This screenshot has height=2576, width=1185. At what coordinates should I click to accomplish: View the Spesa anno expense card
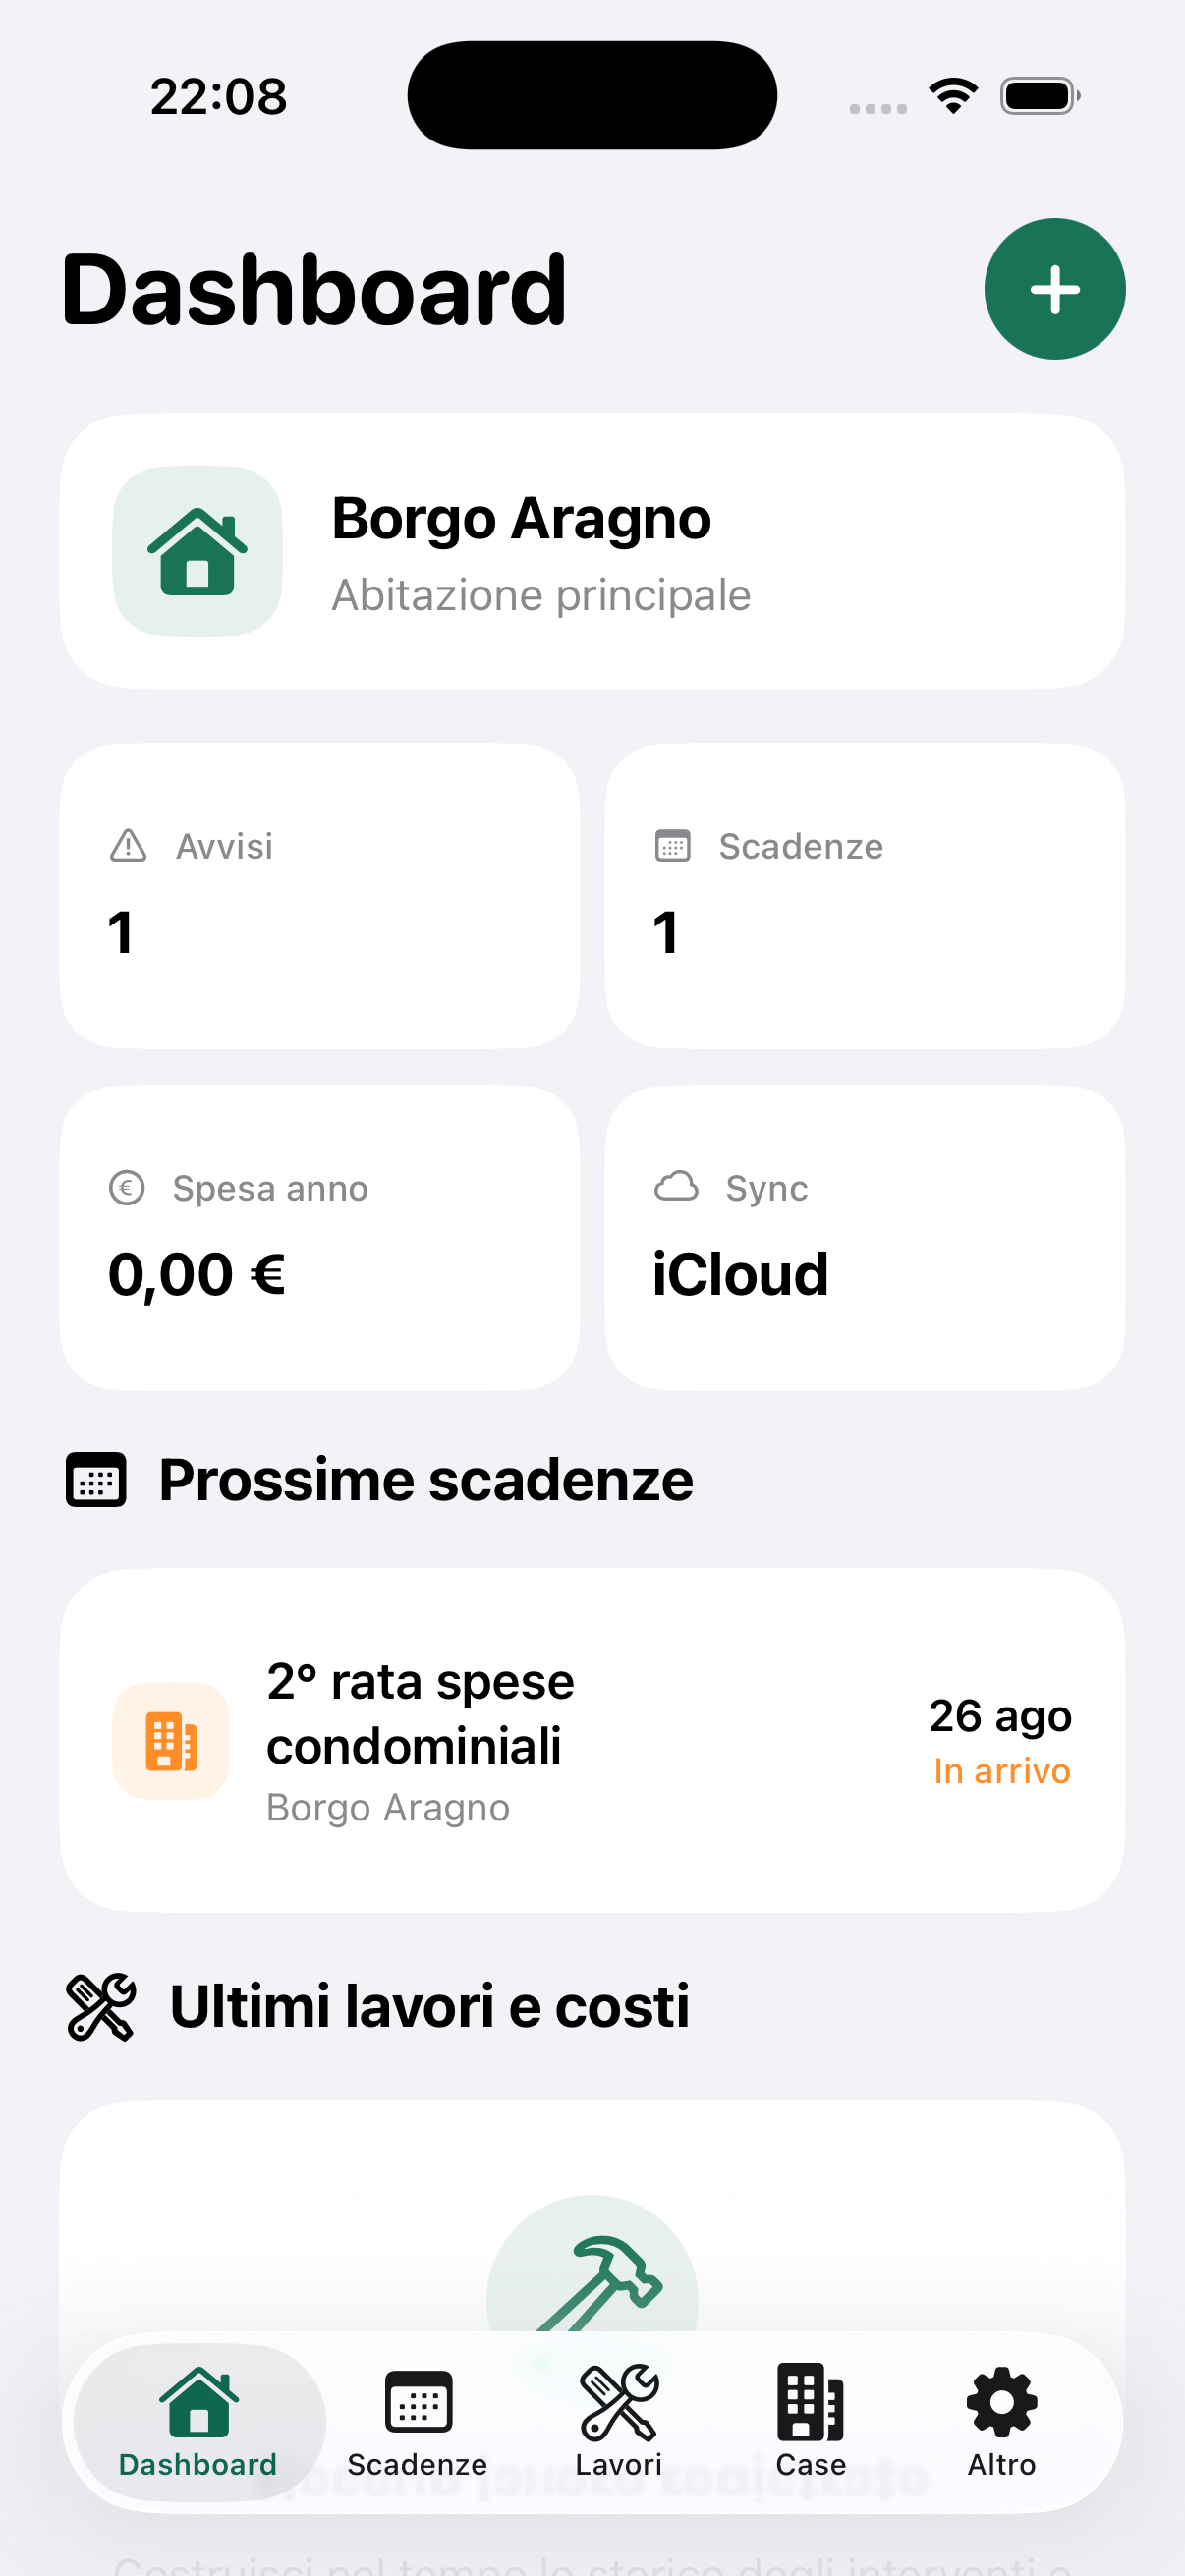tap(320, 1238)
